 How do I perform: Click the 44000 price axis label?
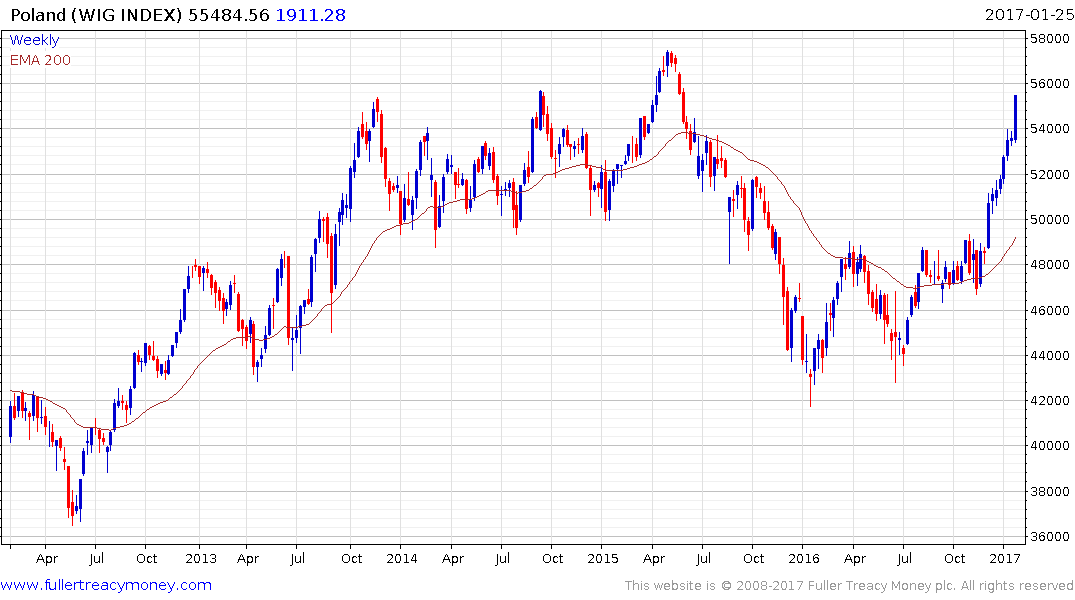[x=1050, y=355]
